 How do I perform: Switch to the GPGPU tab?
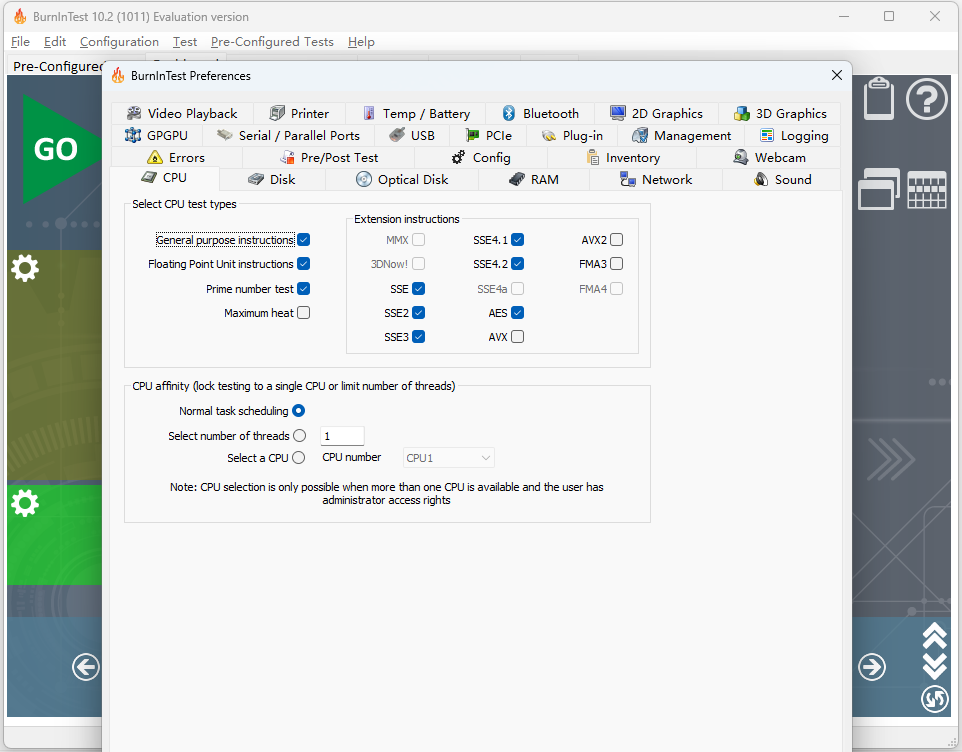[156, 136]
